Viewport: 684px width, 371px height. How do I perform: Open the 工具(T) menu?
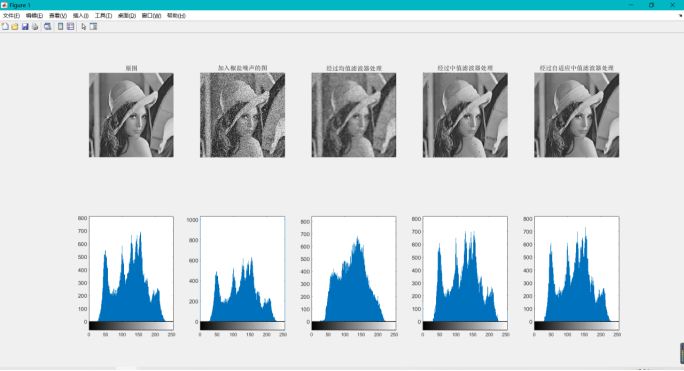tap(103, 16)
